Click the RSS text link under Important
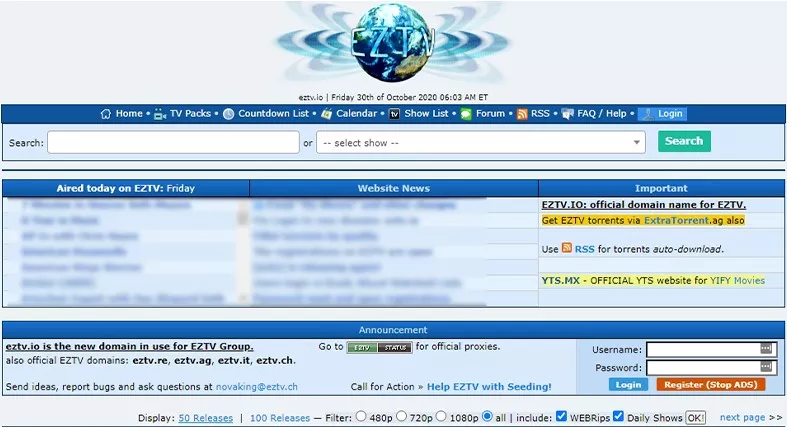 click(x=584, y=249)
